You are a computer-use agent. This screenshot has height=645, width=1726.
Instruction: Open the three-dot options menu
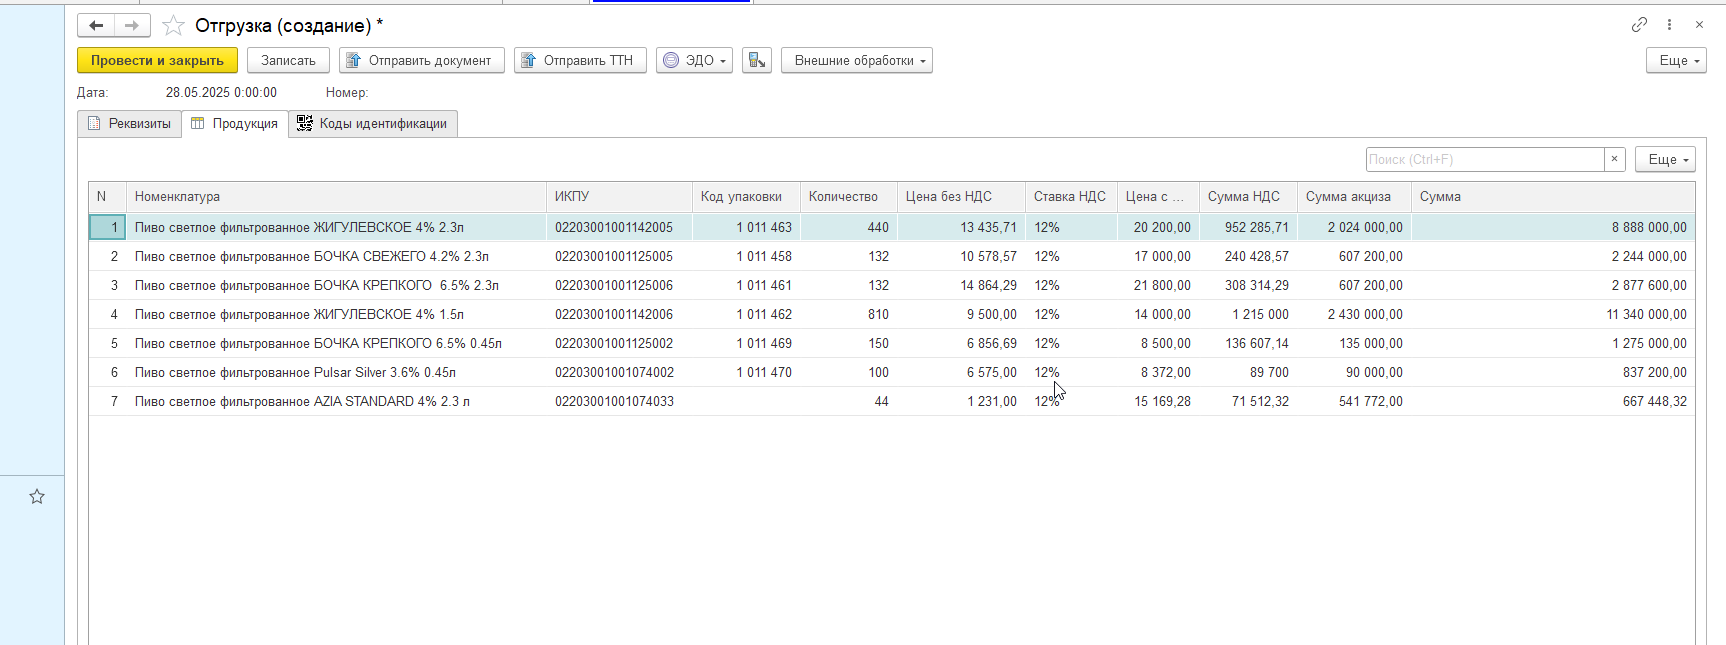pyautogui.click(x=1669, y=25)
